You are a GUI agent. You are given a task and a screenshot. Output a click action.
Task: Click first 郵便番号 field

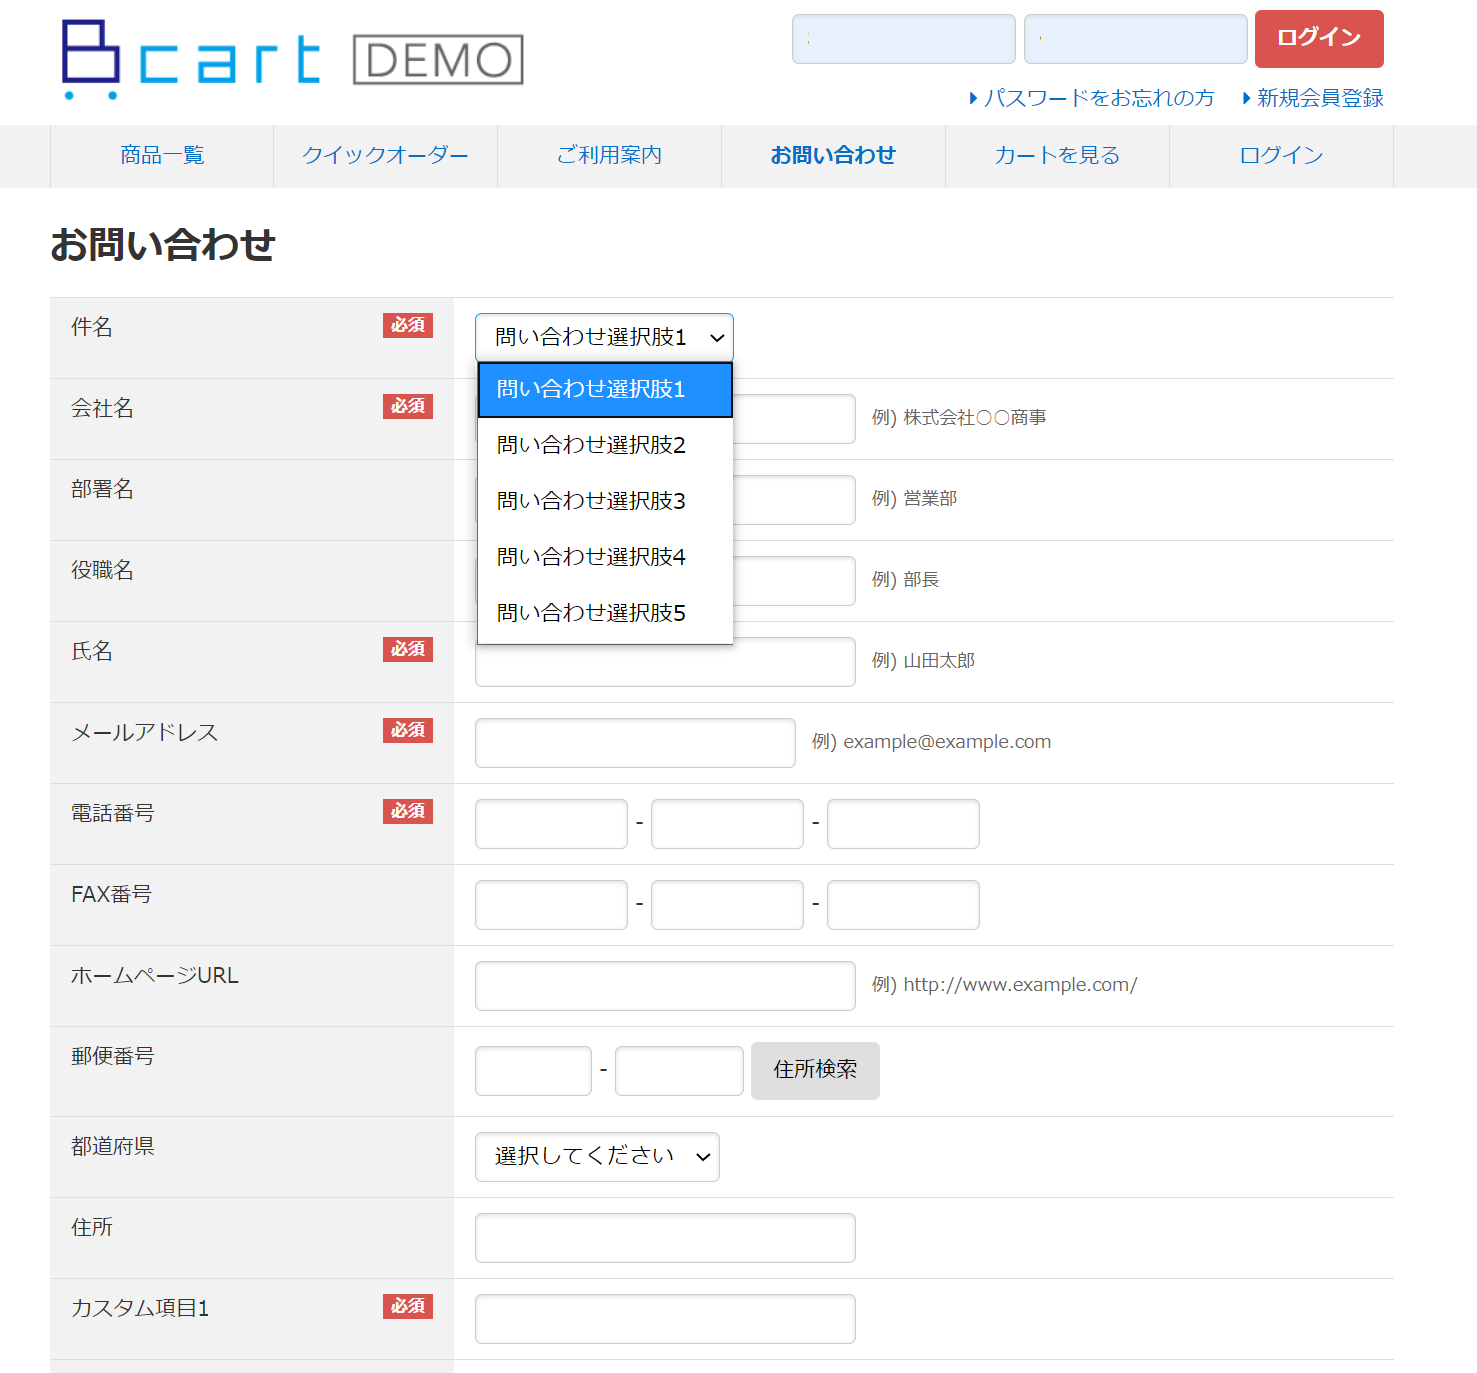point(533,1071)
